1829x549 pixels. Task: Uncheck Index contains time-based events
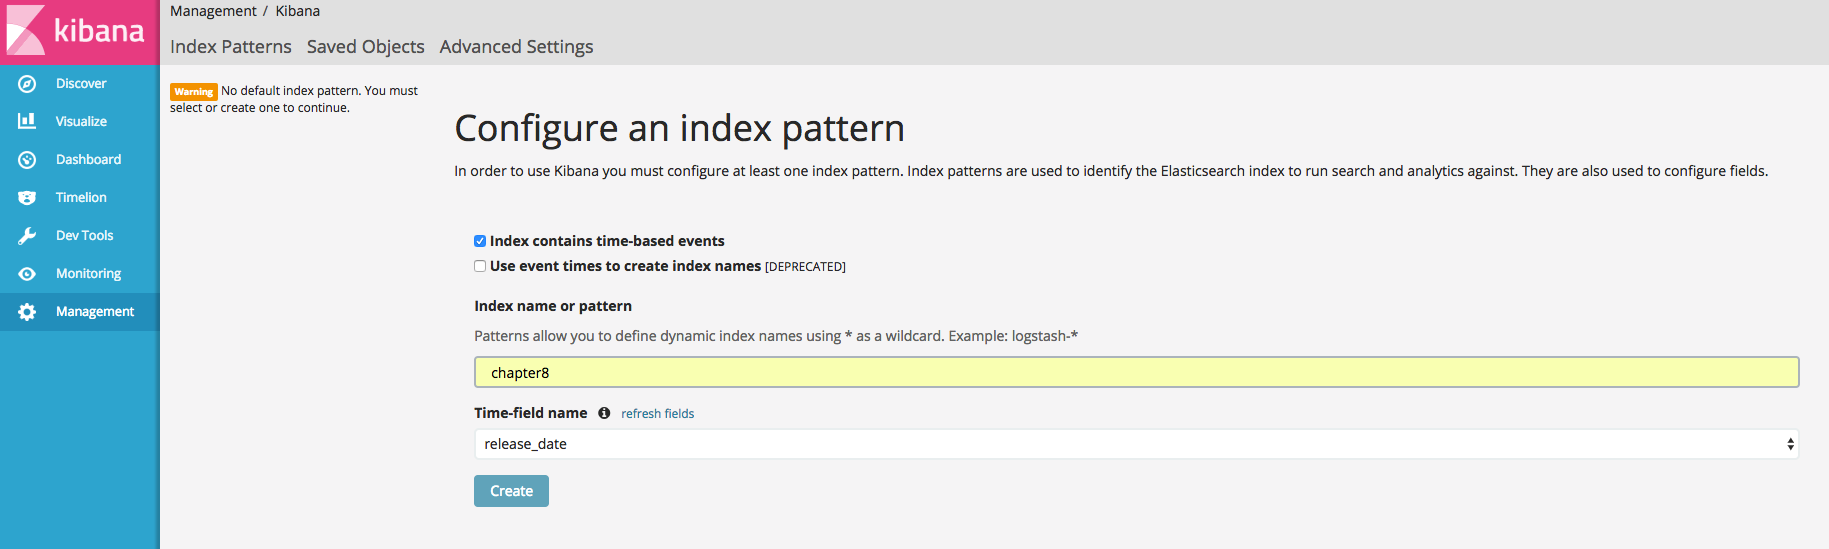(x=480, y=241)
